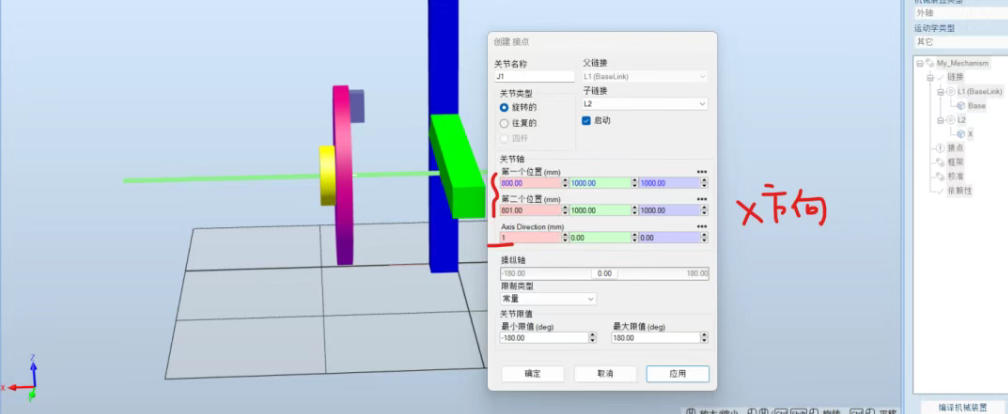1008x414 pixels.
Task: Select the 框架 frame node icon
Action: [x=939, y=161]
